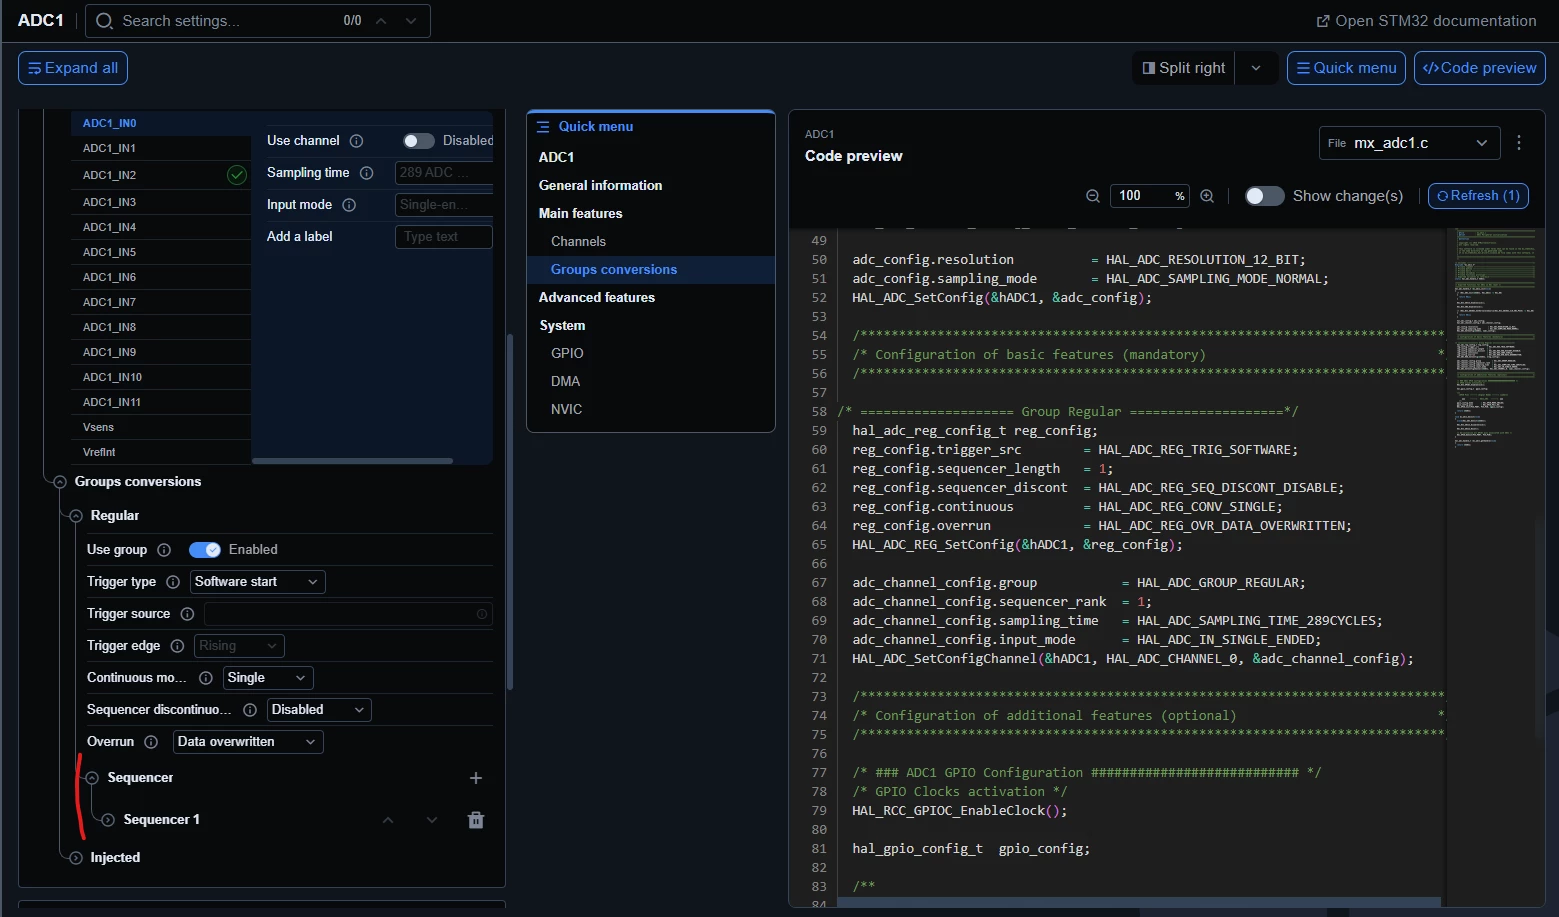The height and width of the screenshot is (917, 1559).
Task: Go to next search result arrow
Action: [x=411, y=21]
